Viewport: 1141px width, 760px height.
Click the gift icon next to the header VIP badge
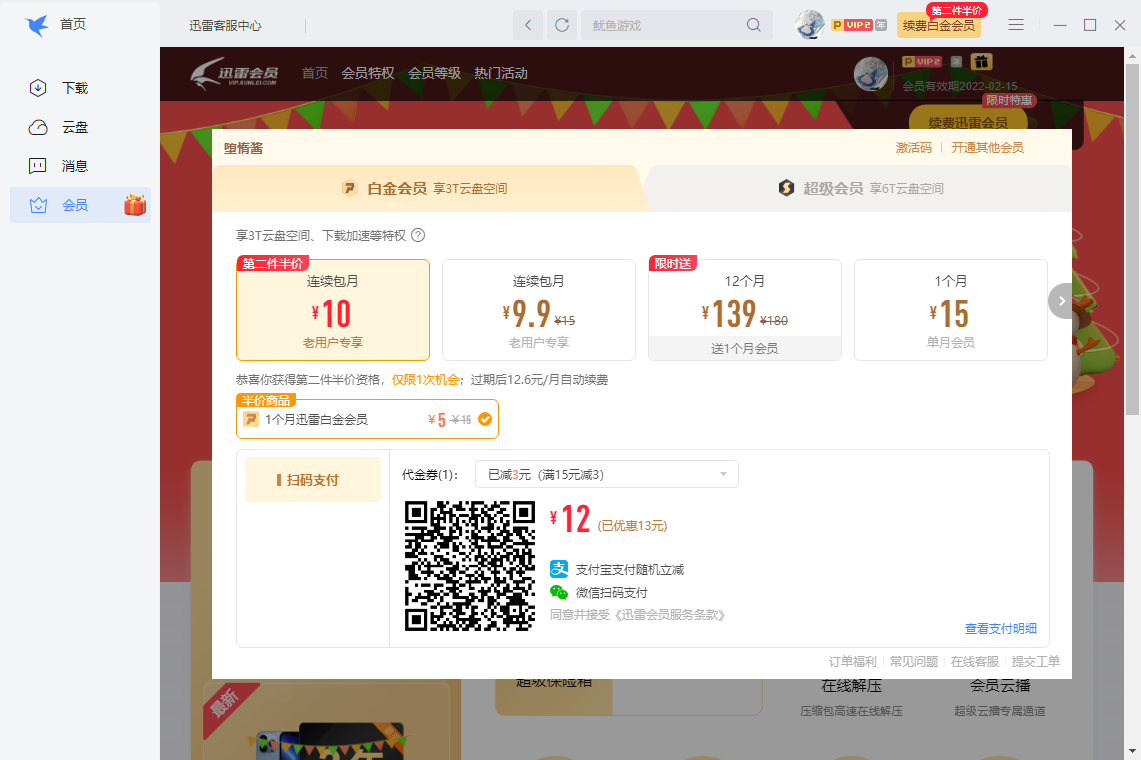[x=981, y=62]
